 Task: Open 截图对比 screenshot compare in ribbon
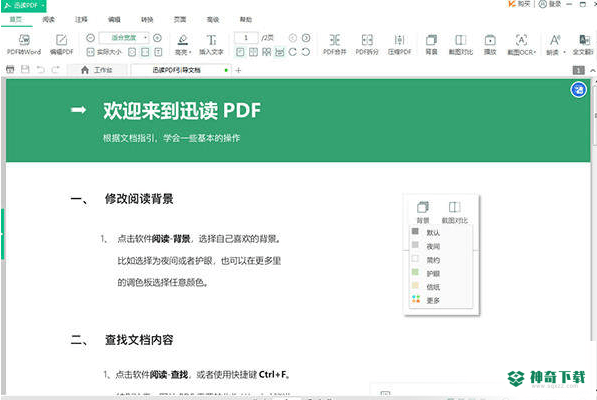point(461,45)
